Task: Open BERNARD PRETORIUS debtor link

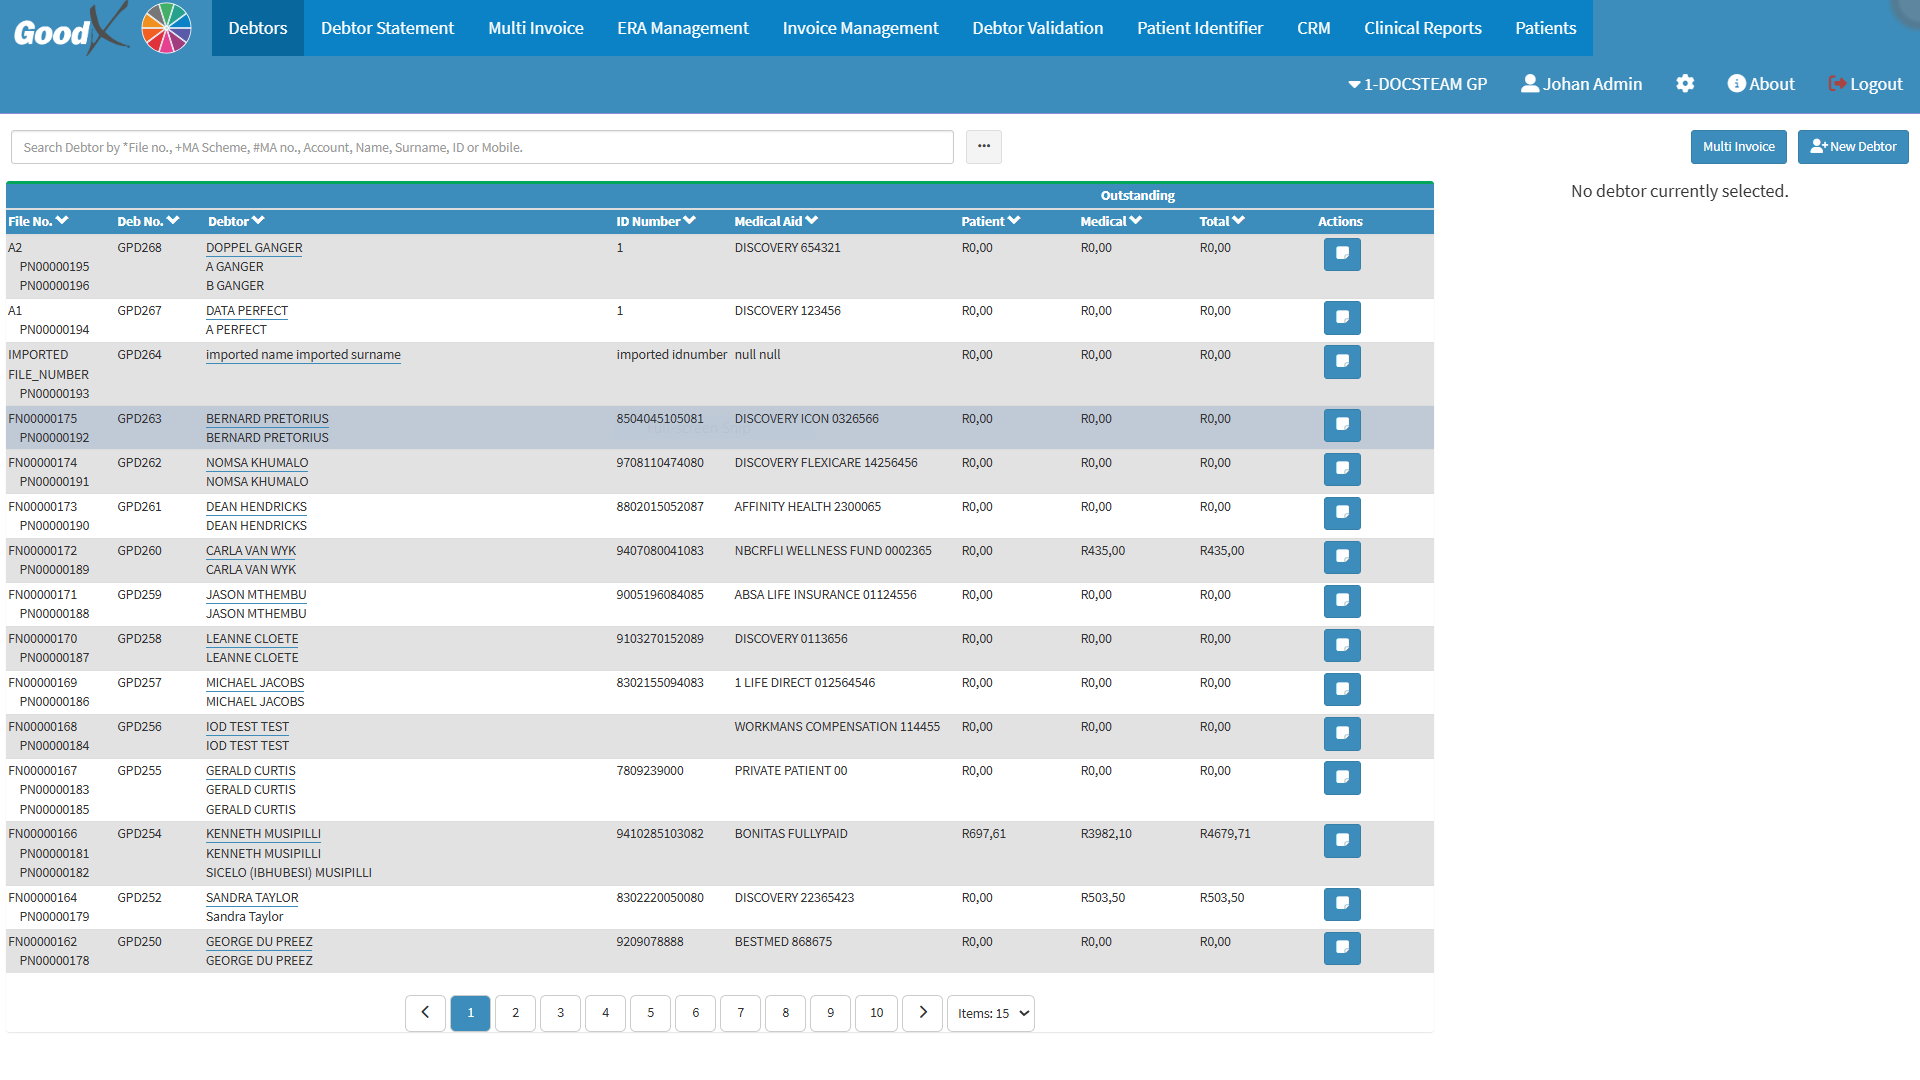Action: [267, 419]
